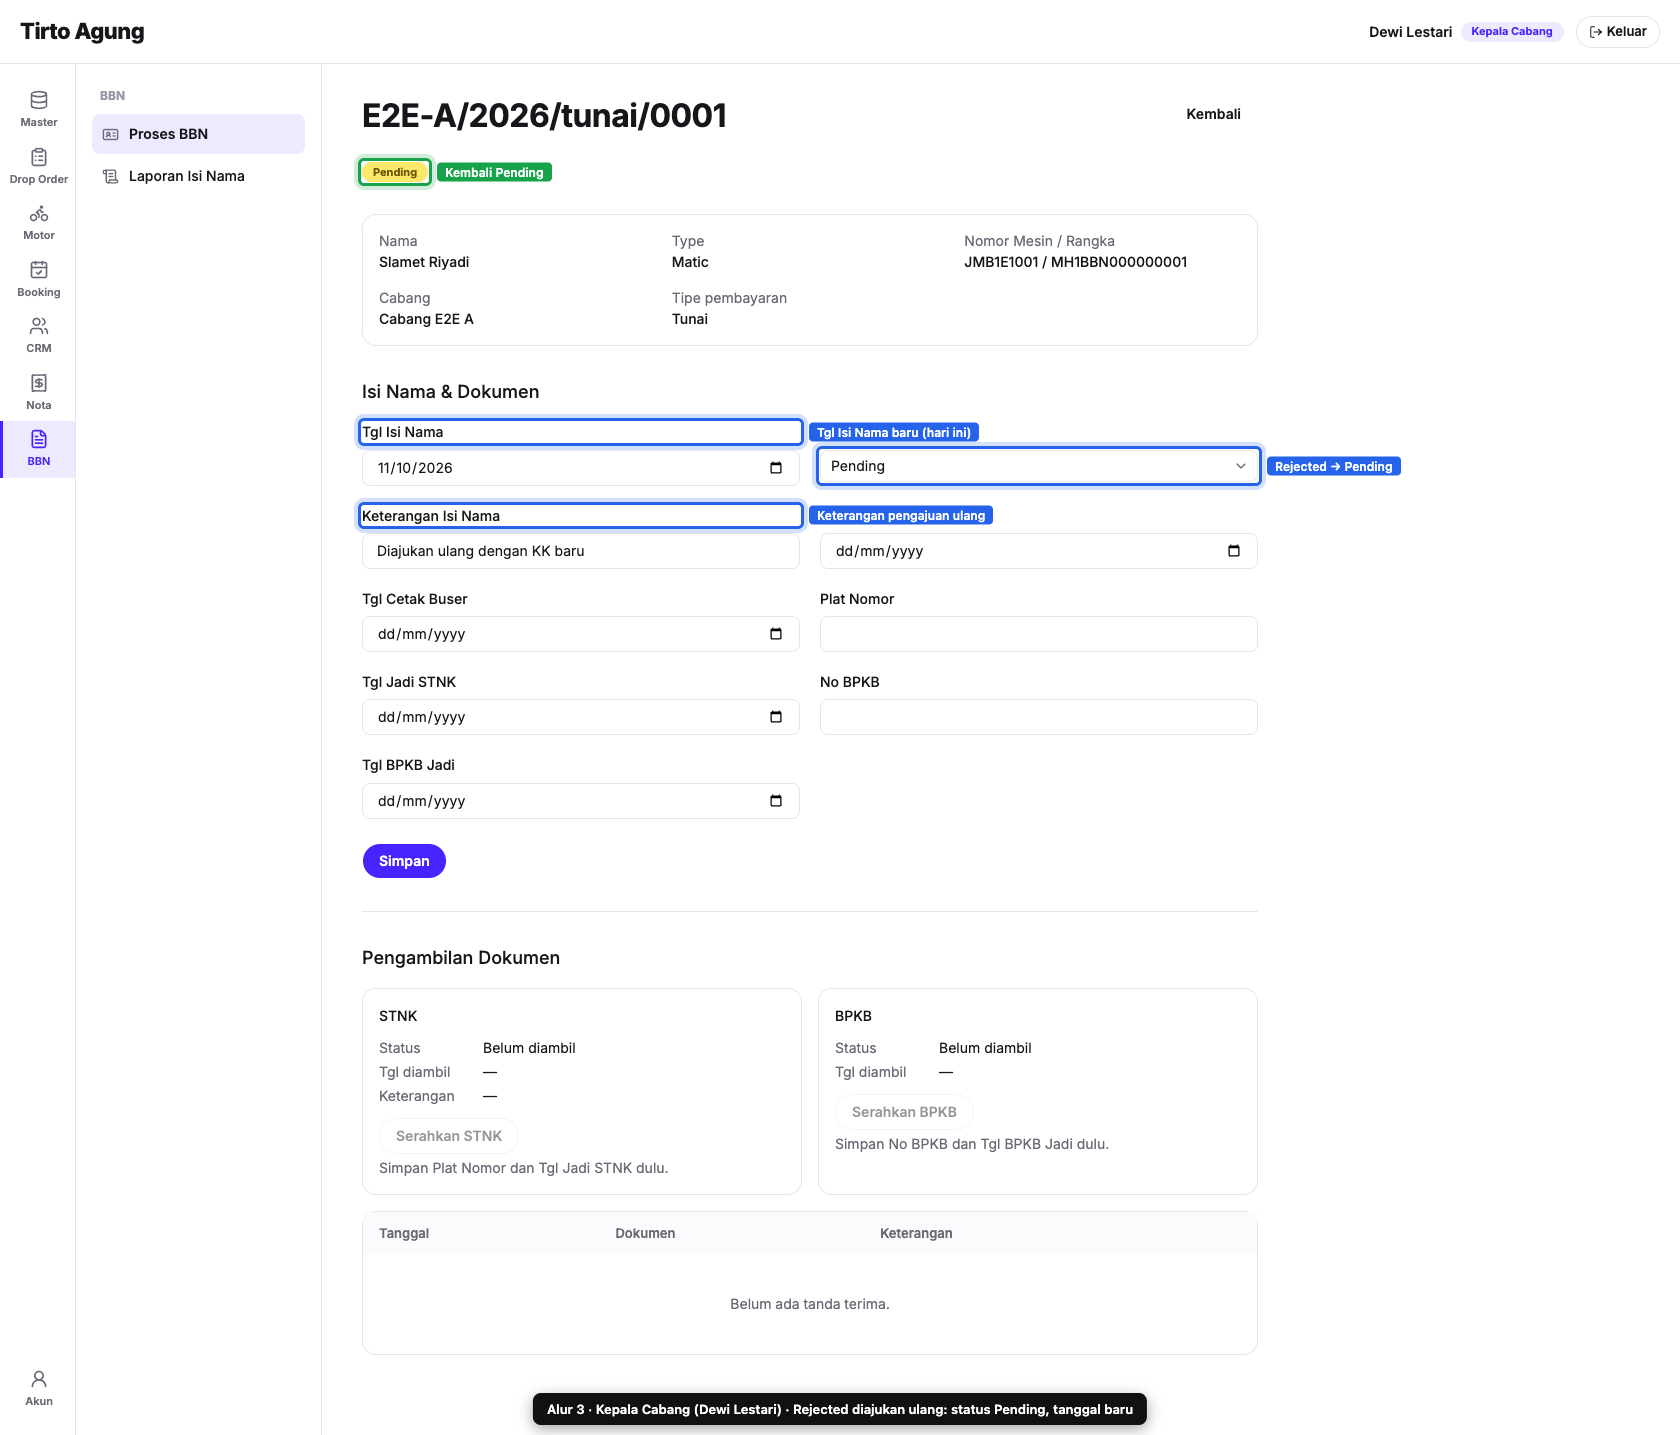Open the Master section in sidebar
The image size is (1680, 1435).
[x=38, y=109]
